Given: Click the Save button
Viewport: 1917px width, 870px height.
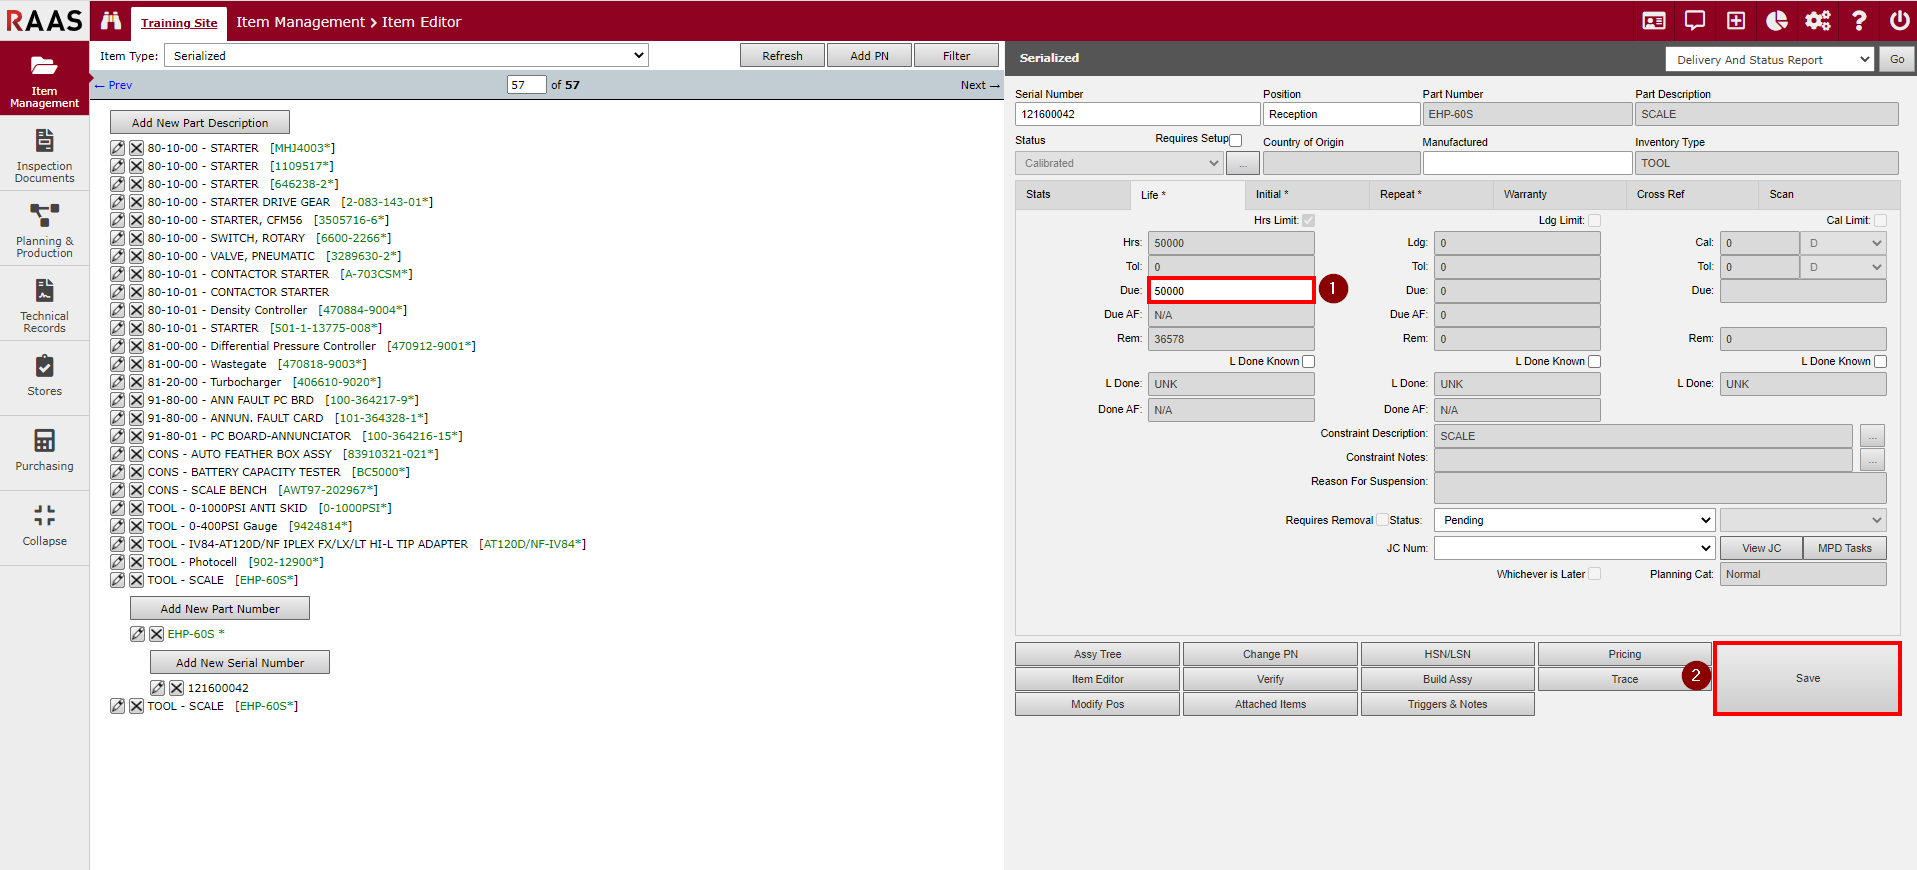Looking at the screenshot, I should click(x=1807, y=679).
